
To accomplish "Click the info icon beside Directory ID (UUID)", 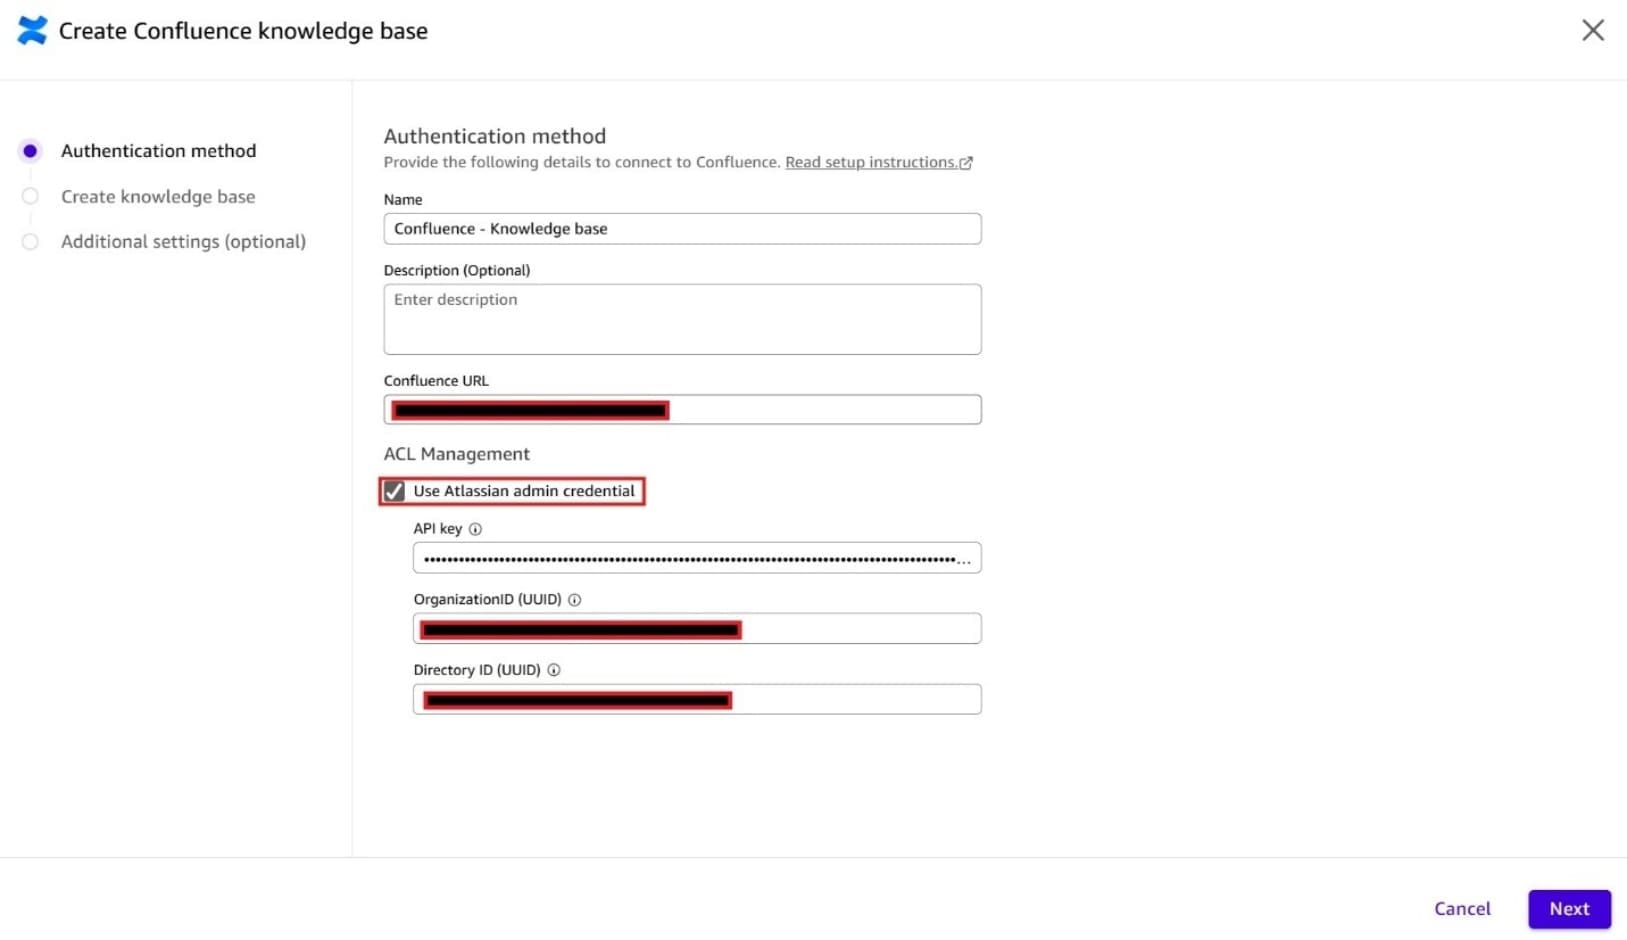I will 554,670.
